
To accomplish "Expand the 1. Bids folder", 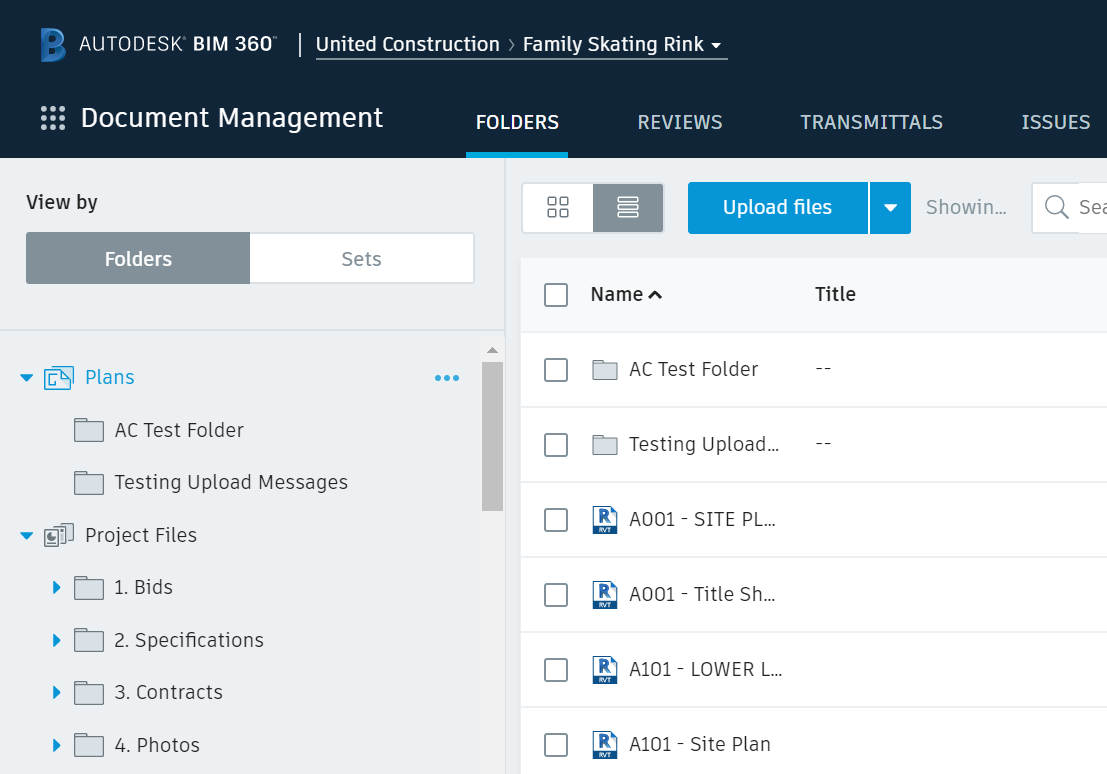I will (57, 587).
